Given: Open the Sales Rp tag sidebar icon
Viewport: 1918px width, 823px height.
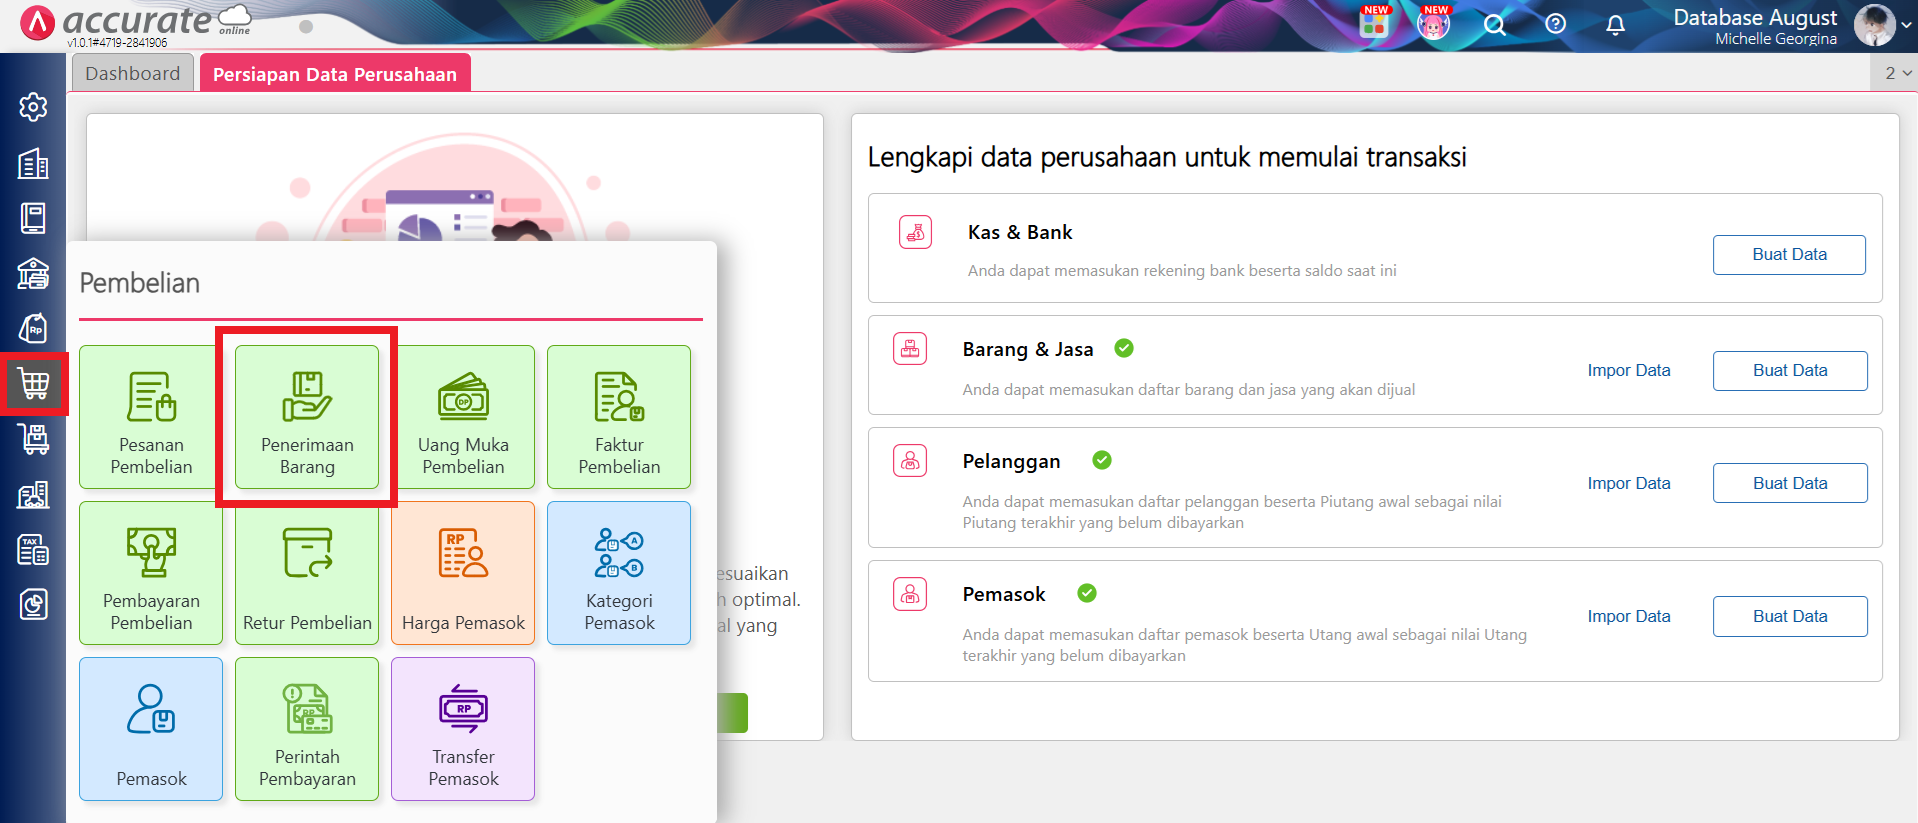Looking at the screenshot, I should [33, 328].
